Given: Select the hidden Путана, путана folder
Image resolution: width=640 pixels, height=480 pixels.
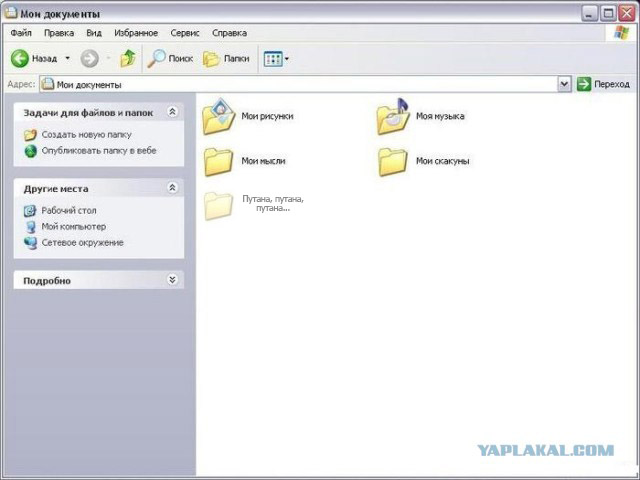Looking at the screenshot, I should 218,205.
